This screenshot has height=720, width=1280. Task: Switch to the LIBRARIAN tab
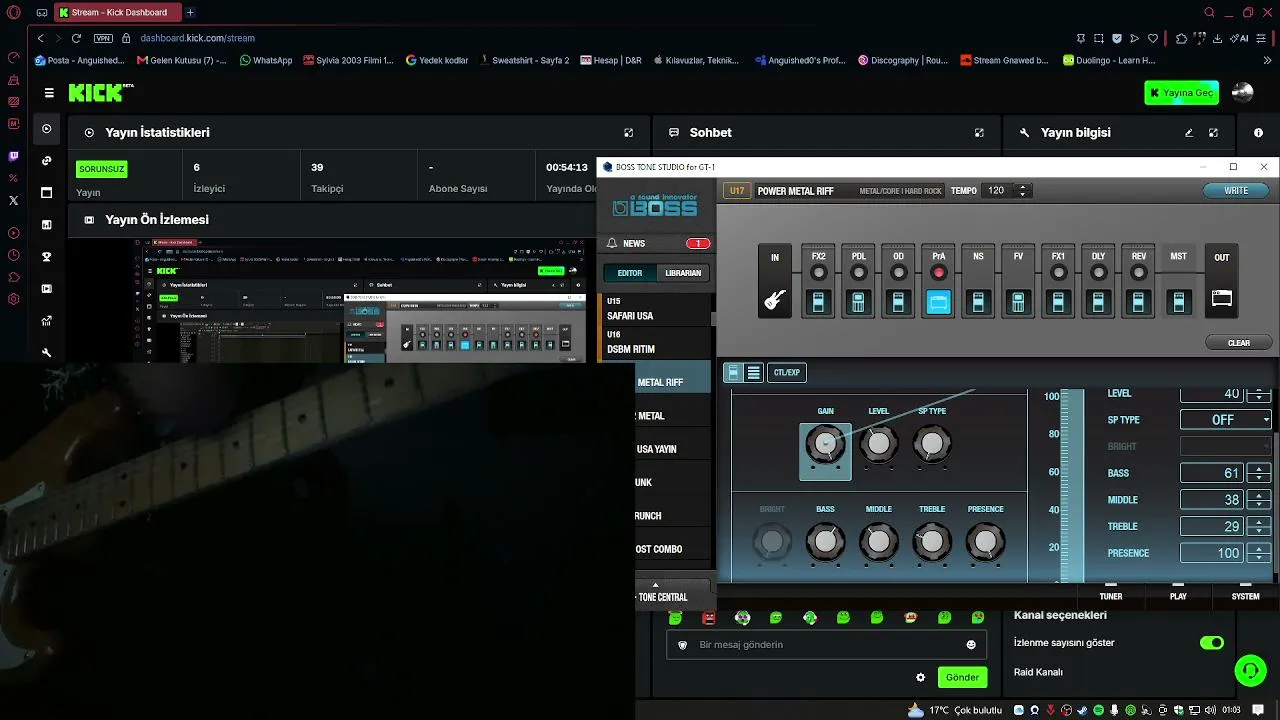point(684,273)
